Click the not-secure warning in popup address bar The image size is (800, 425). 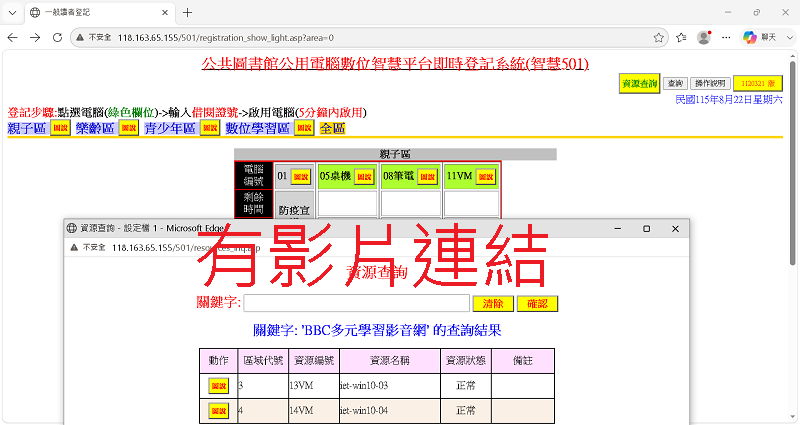coord(88,247)
